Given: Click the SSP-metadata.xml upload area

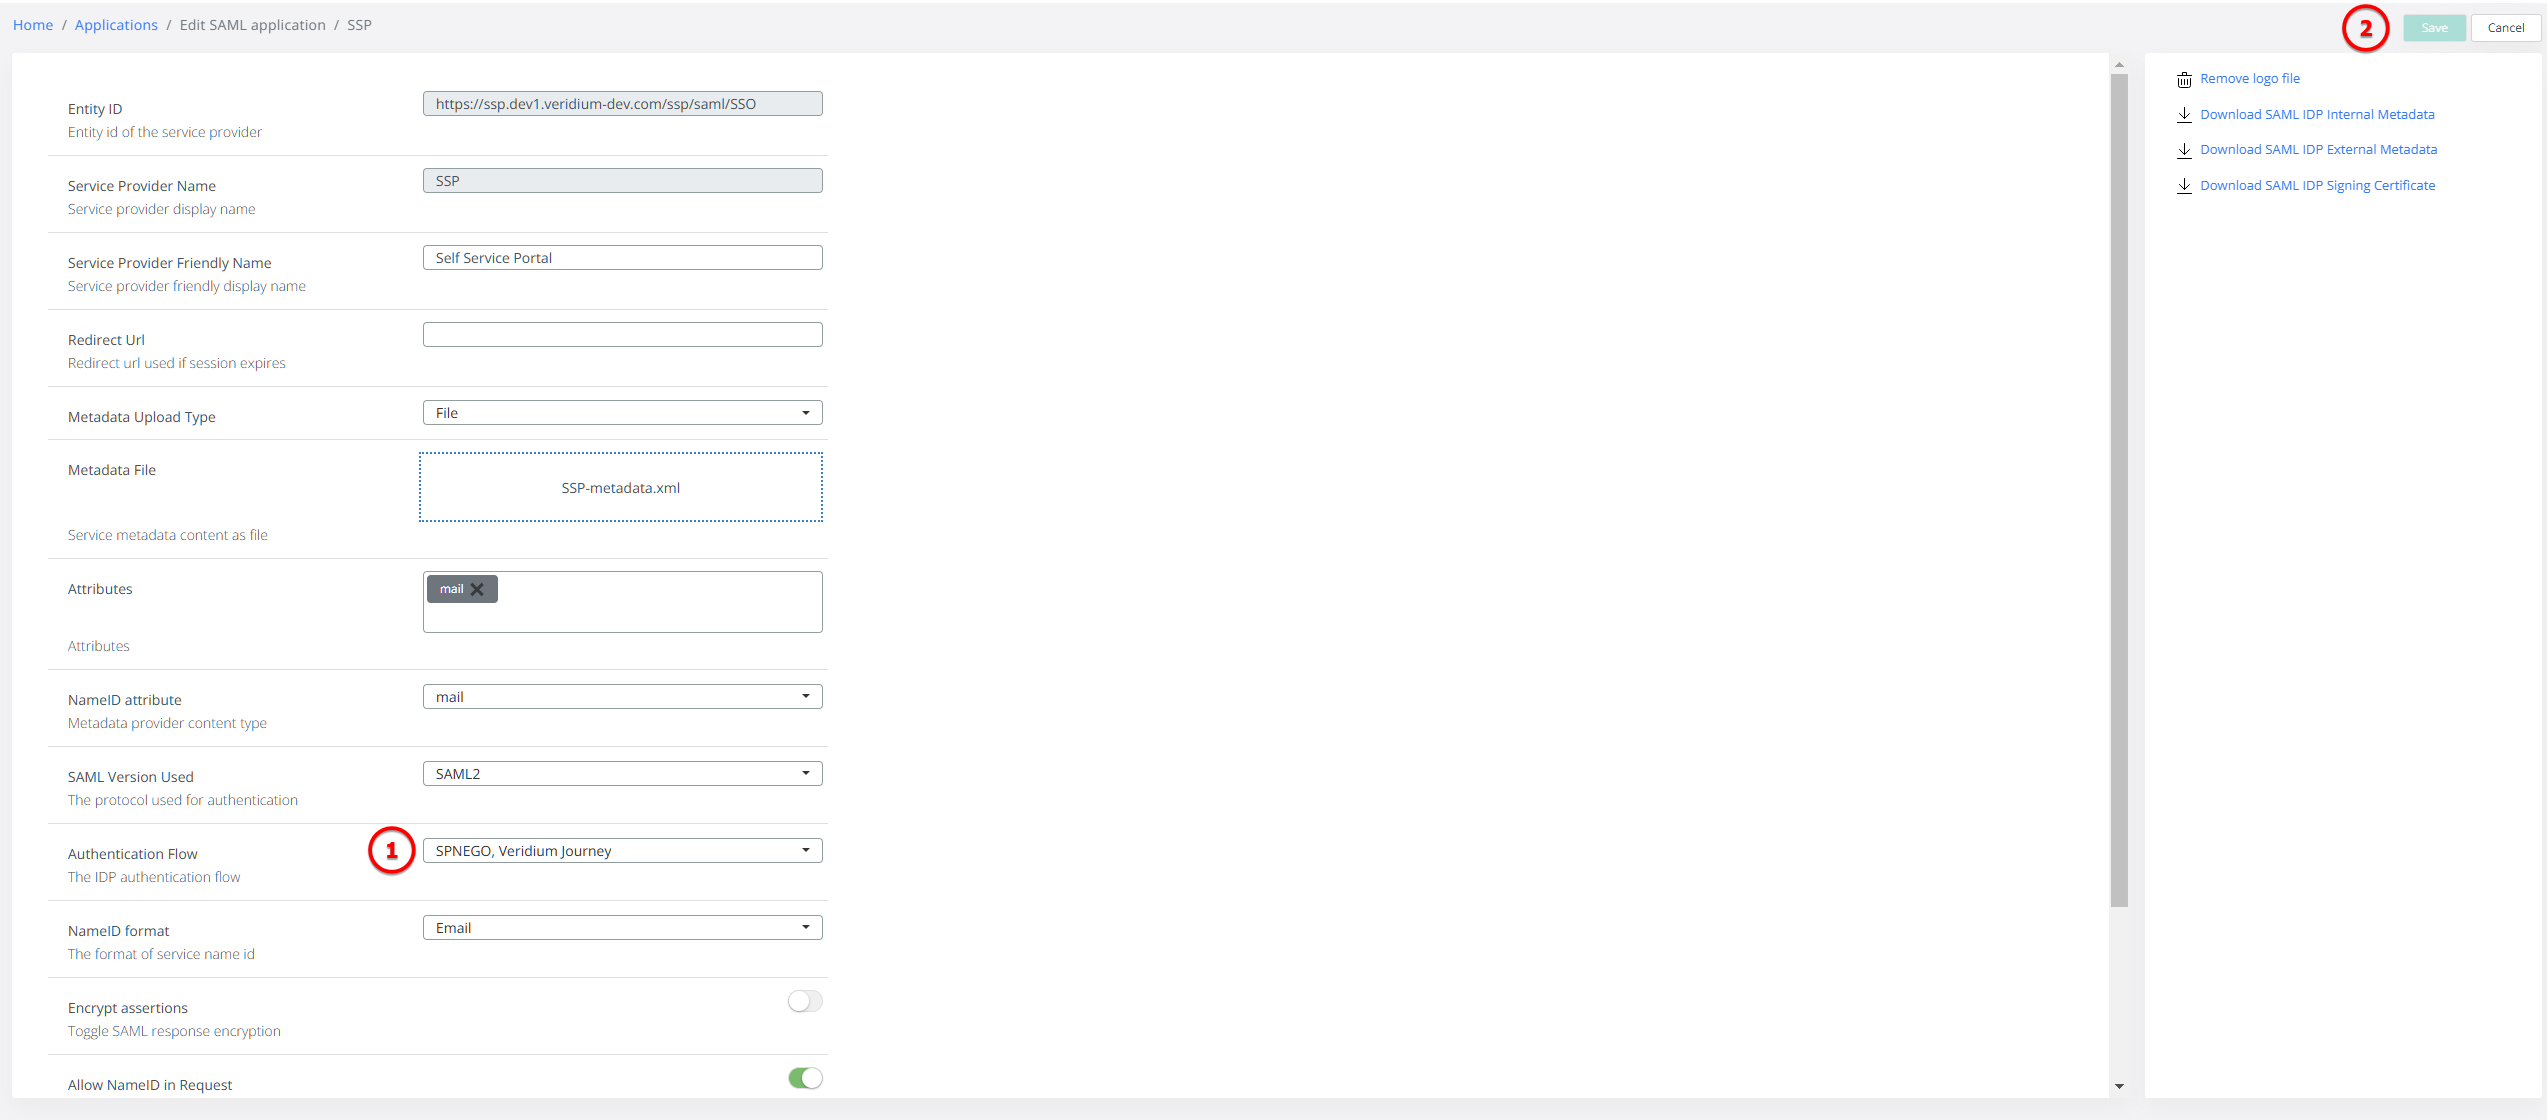Looking at the screenshot, I should point(620,487).
